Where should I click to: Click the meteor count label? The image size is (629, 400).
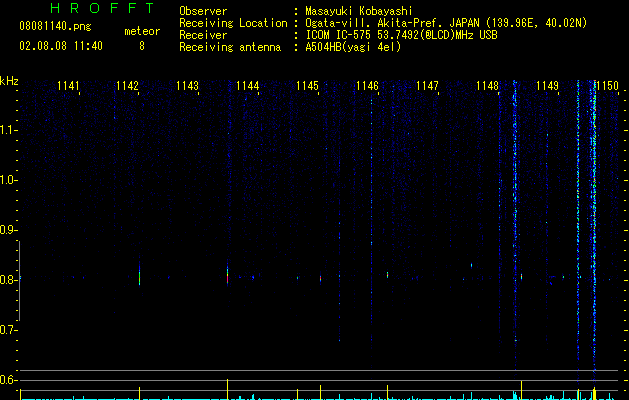pyautogui.click(x=142, y=31)
